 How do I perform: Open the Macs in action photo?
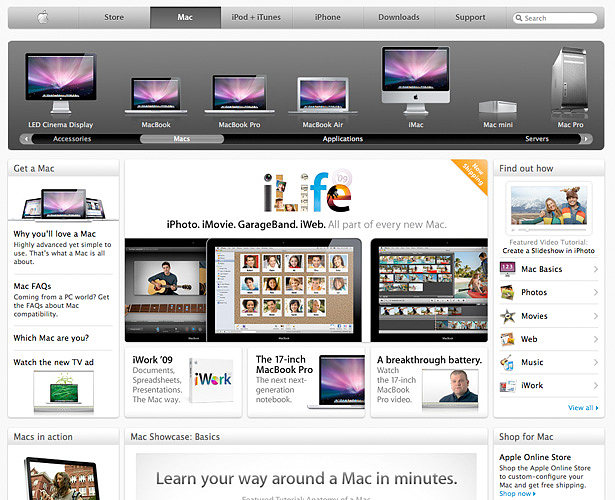coord(62,478)
